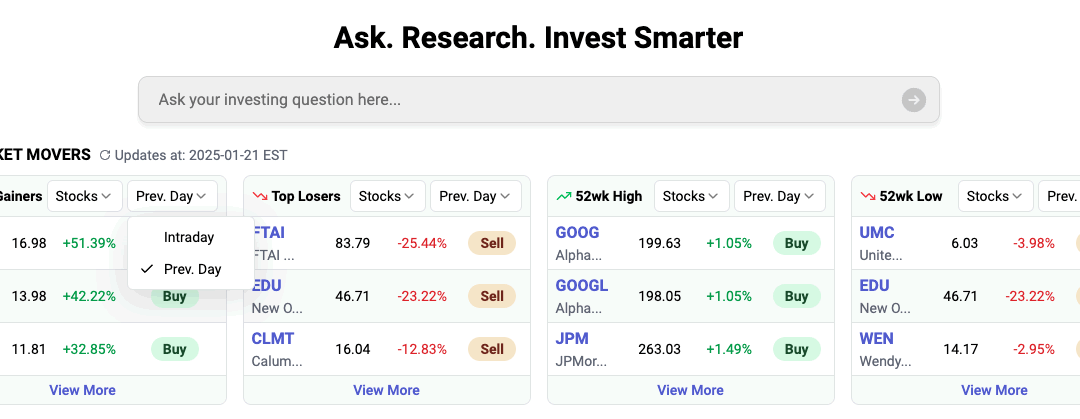Click the investing question input field

click(520, 100)
